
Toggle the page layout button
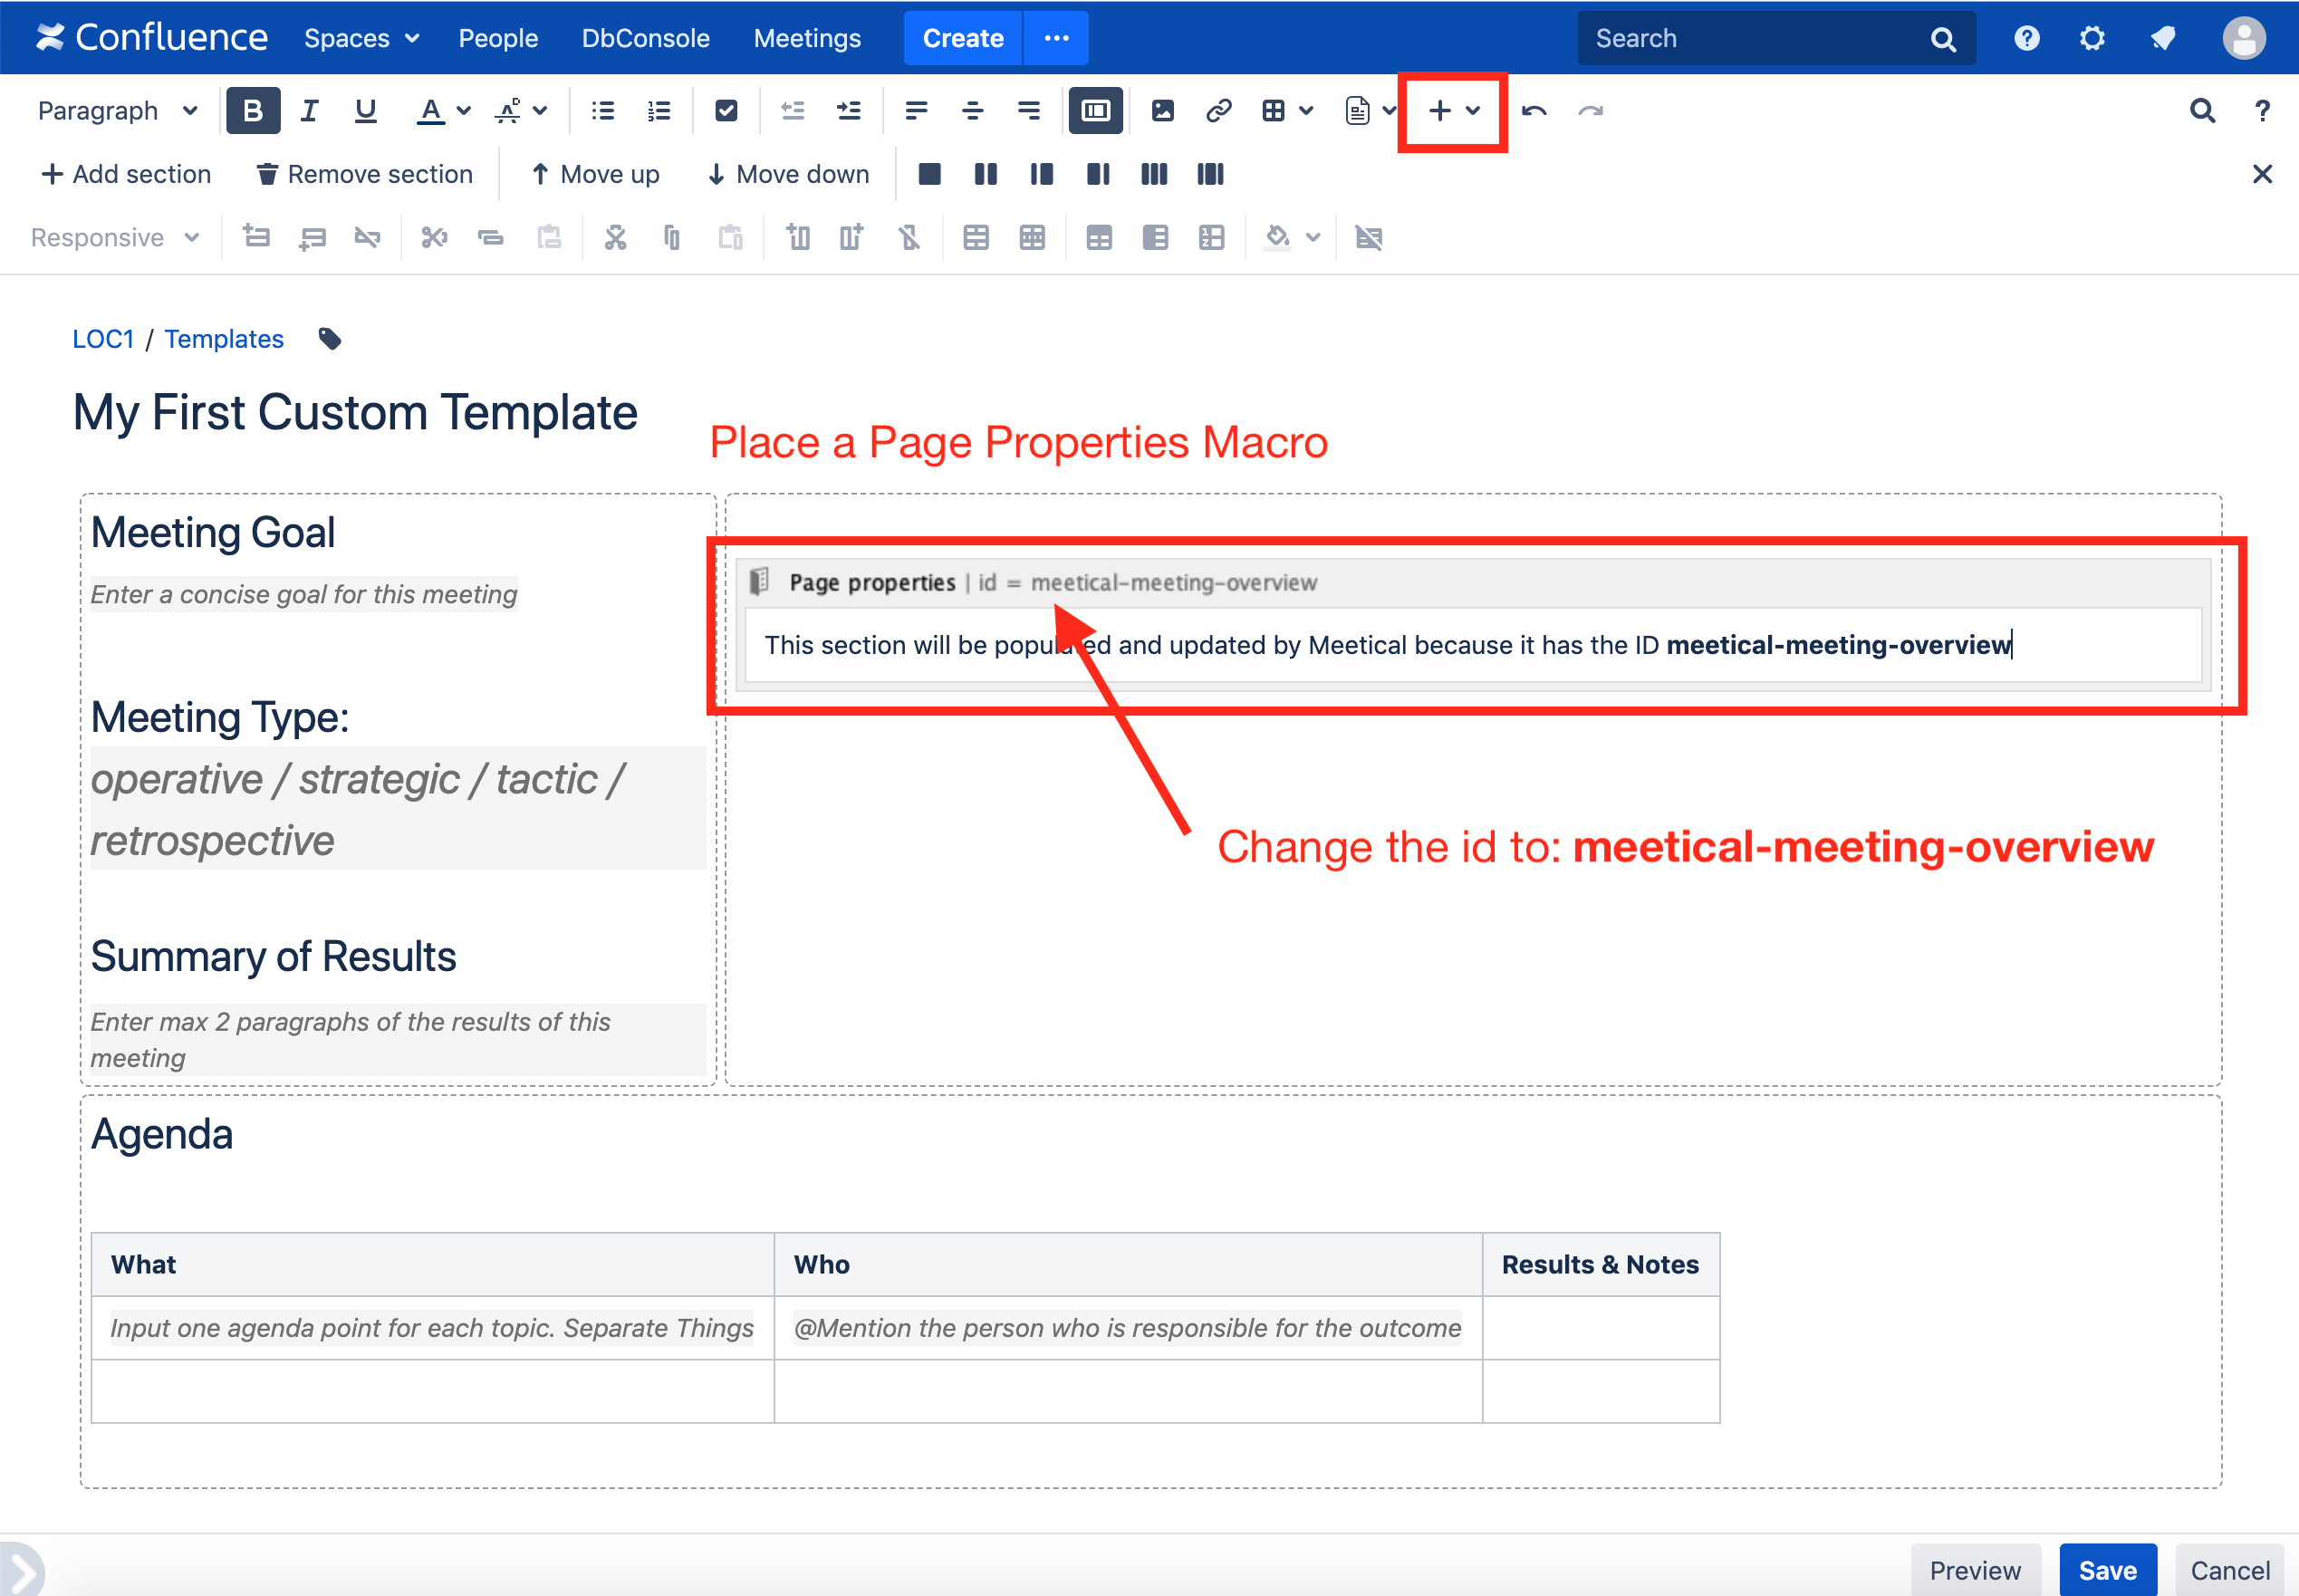pyautogui.click(x=1095, y=110)
